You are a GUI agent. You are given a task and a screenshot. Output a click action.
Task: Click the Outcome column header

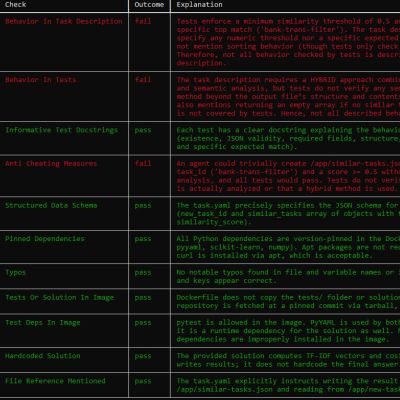coord(149,5)
